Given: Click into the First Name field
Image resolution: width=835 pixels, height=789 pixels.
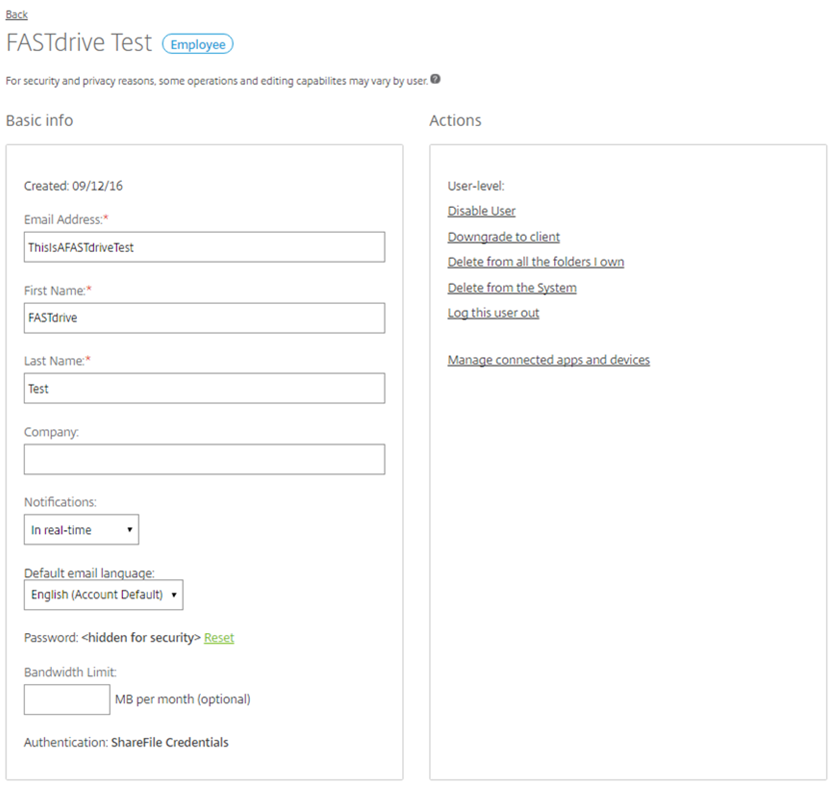Looking at the screenshot, I should click(x=204, y=318).
